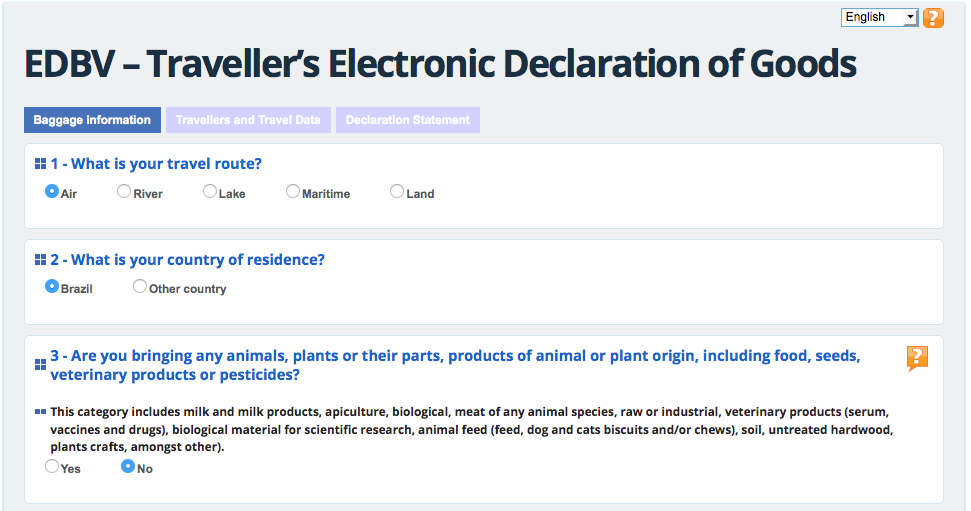Viewport: 971px width, 511px height.
Task: Open the Declaration Statement tab
Action: (407, 120)
